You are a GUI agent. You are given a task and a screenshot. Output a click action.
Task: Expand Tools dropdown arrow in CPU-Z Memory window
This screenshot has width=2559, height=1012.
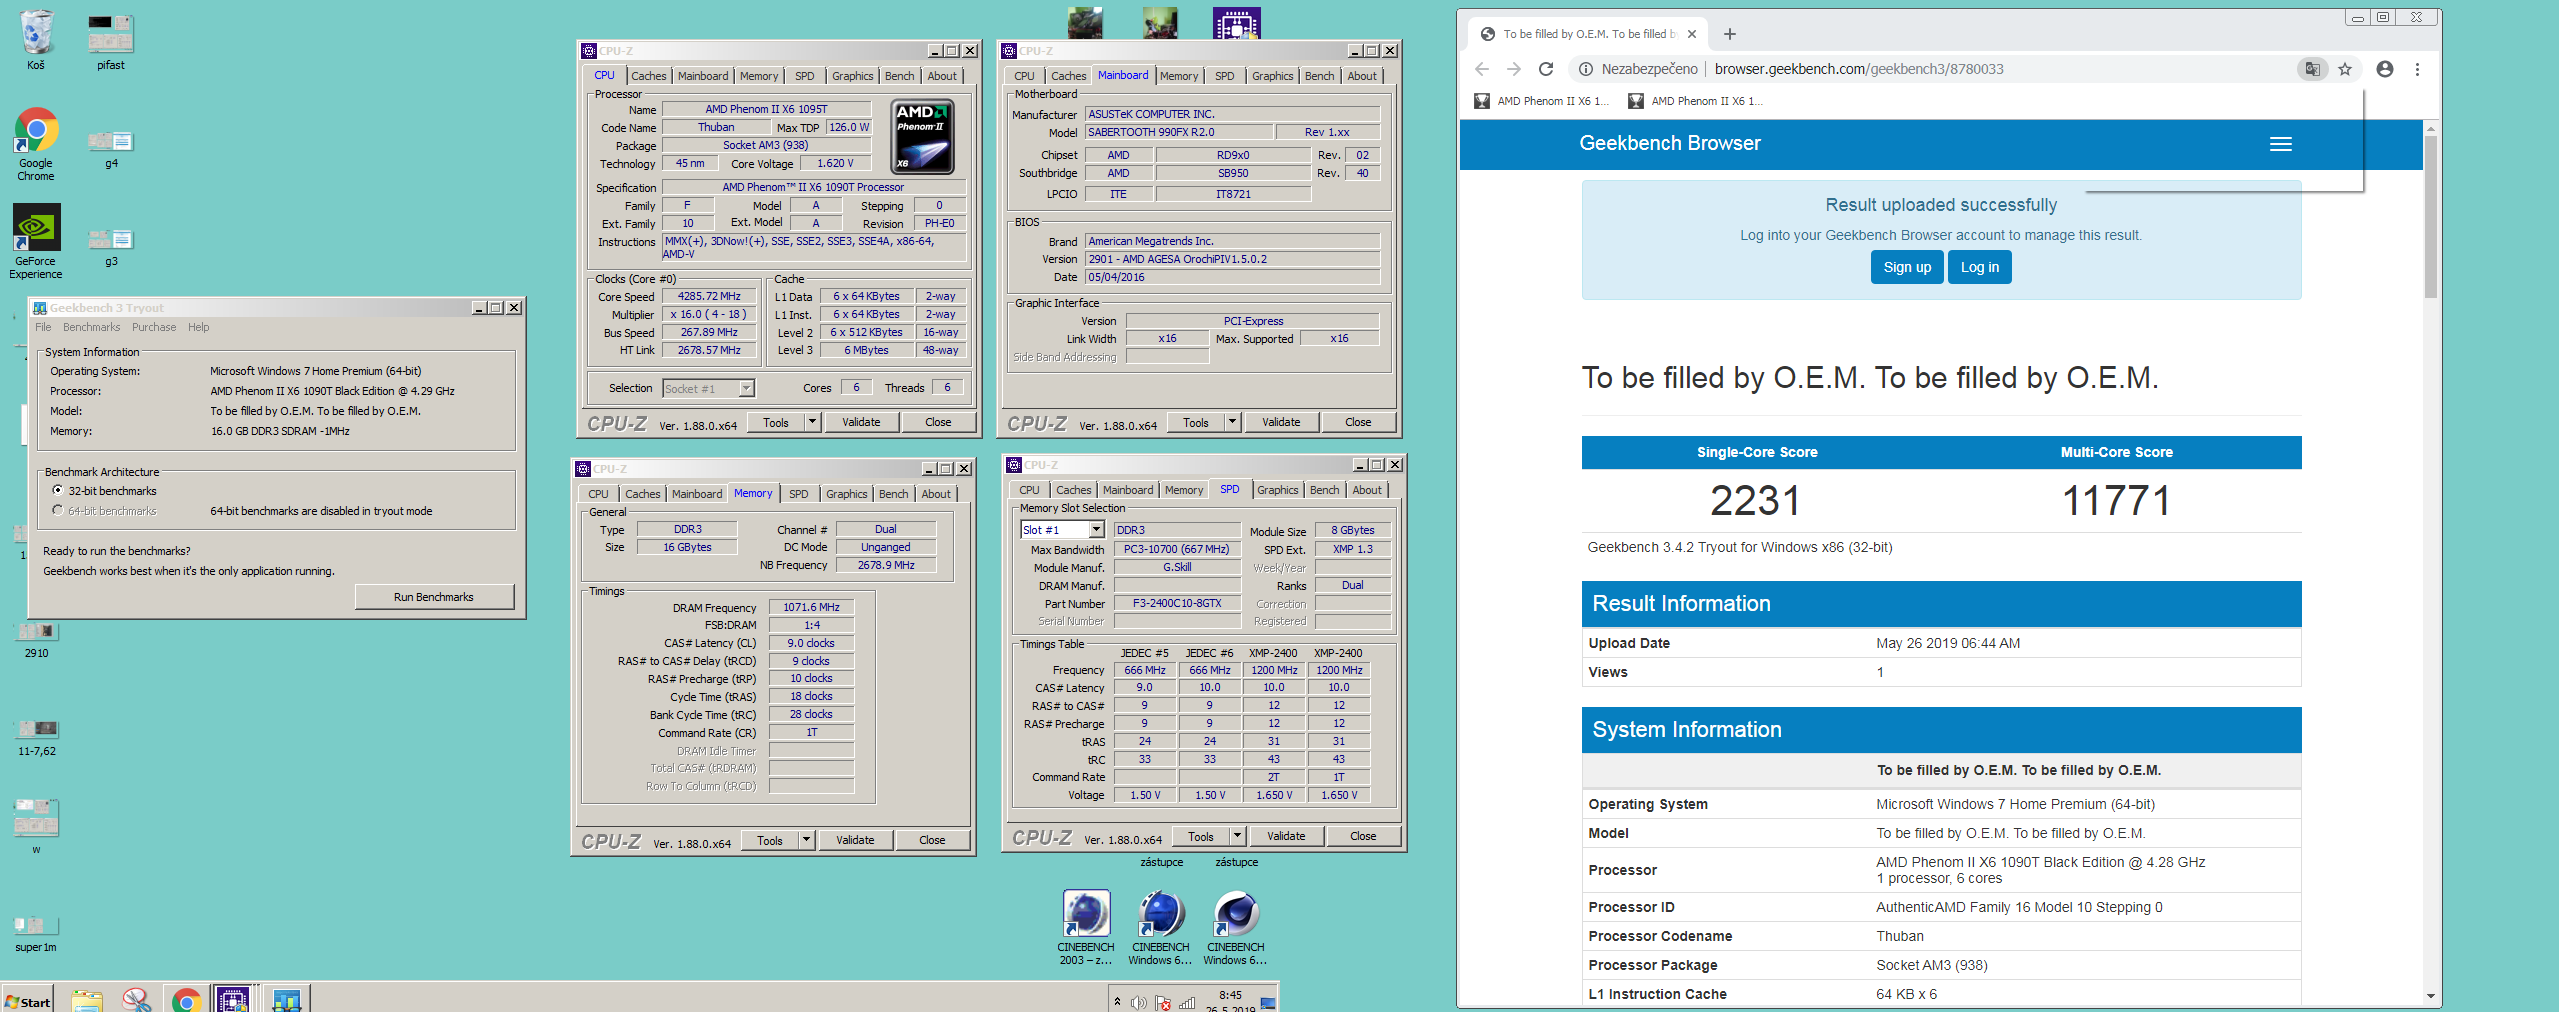pyautogui.click(x=807, y=840)
